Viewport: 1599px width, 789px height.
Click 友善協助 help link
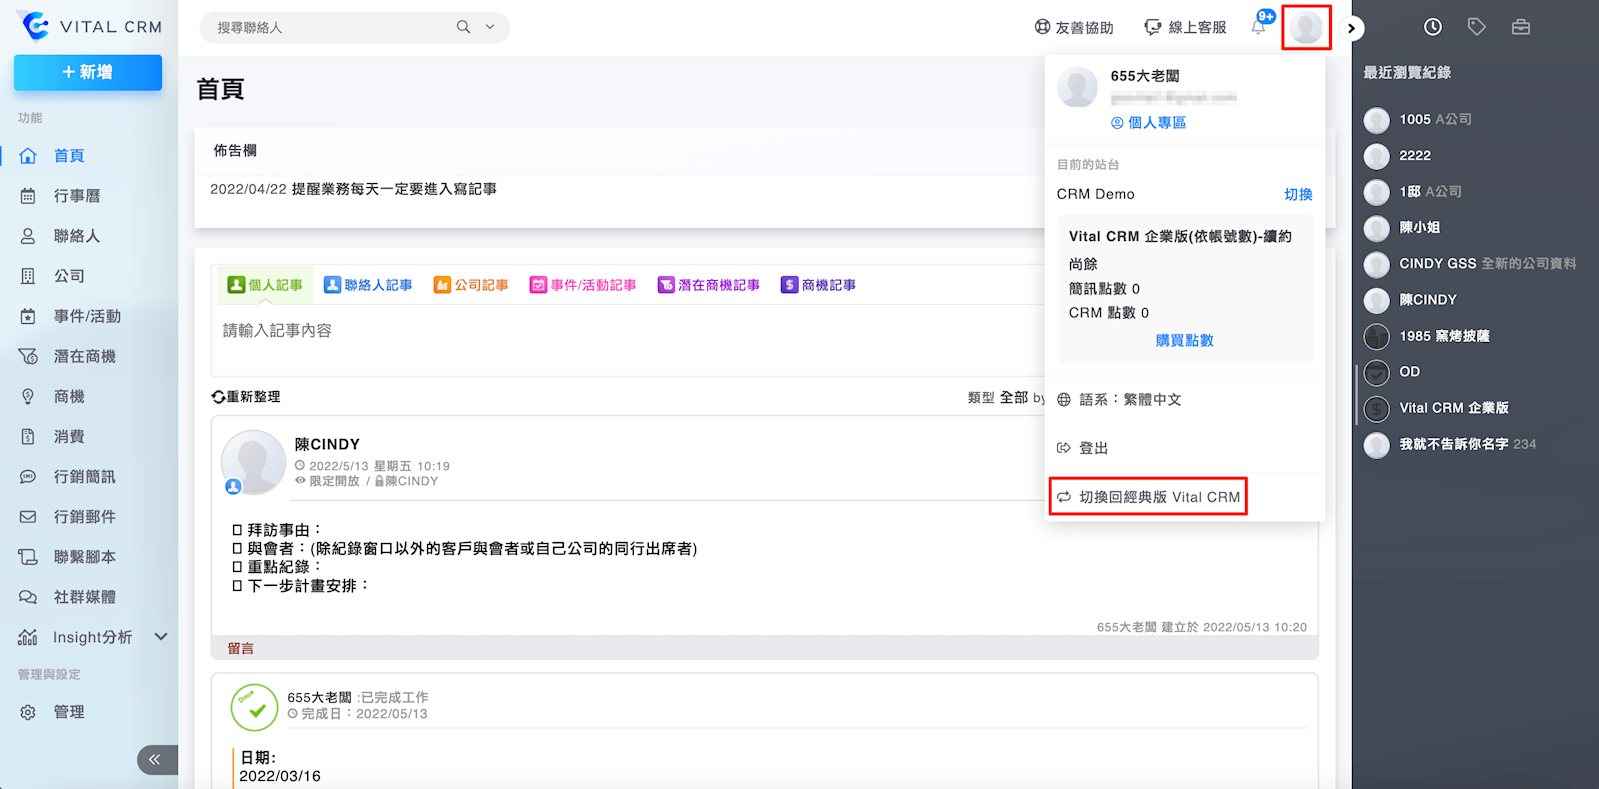pyautogui.click(x=1074, y=28)
